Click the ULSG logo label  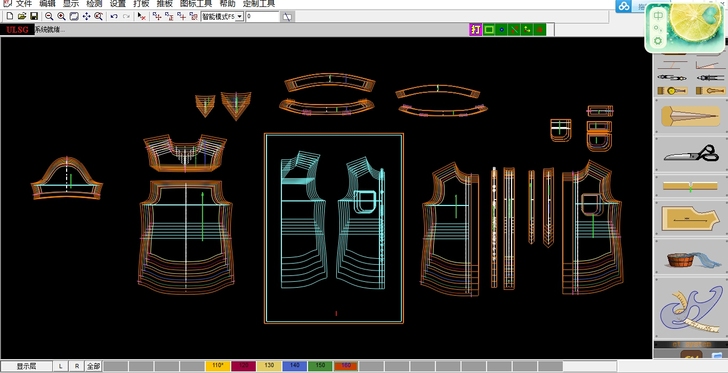(x=17, y=30)
